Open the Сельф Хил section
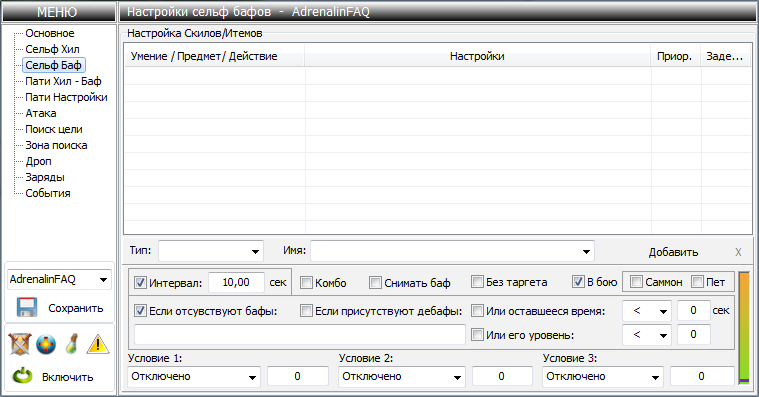759x397 pixels. (x=52, y=49)
